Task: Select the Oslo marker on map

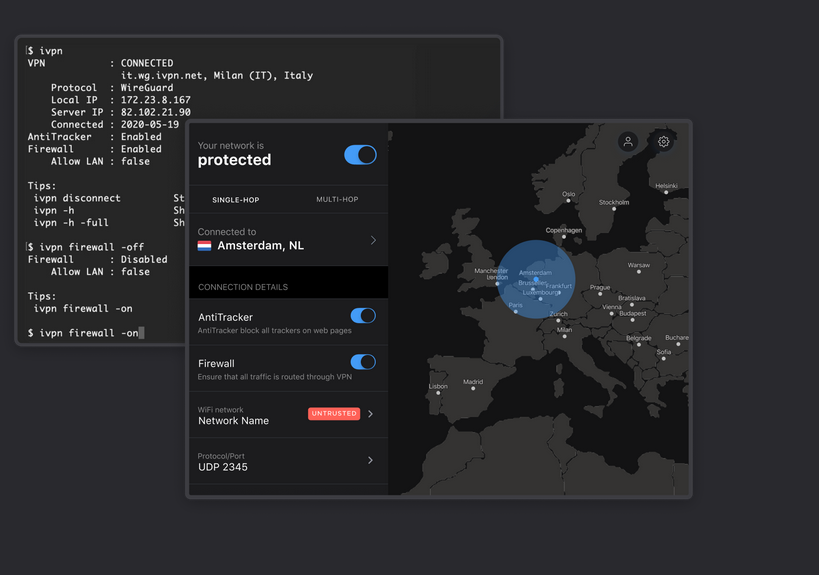Action: coord(568,200)
